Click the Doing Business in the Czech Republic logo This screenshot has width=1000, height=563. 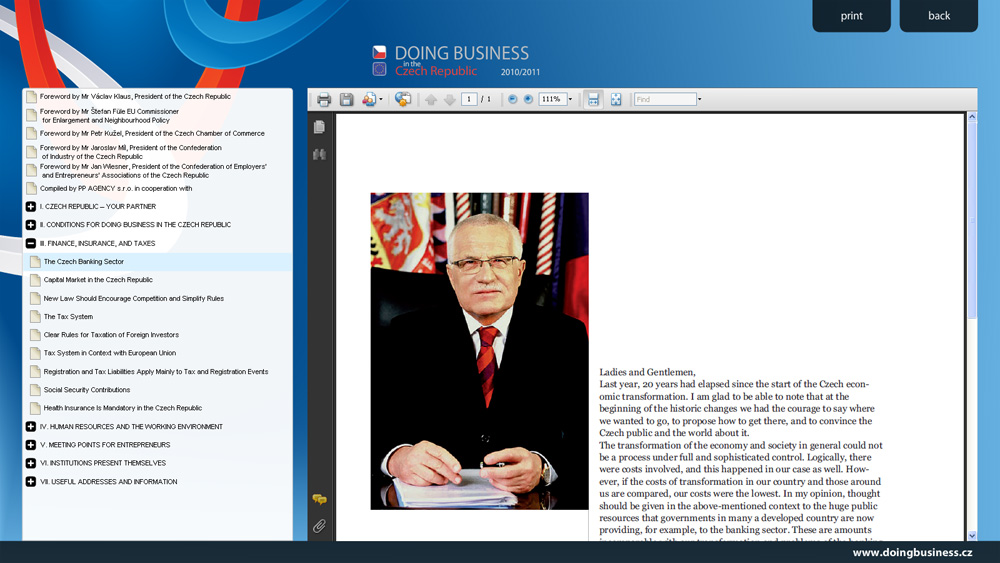(x=455, y=61)
